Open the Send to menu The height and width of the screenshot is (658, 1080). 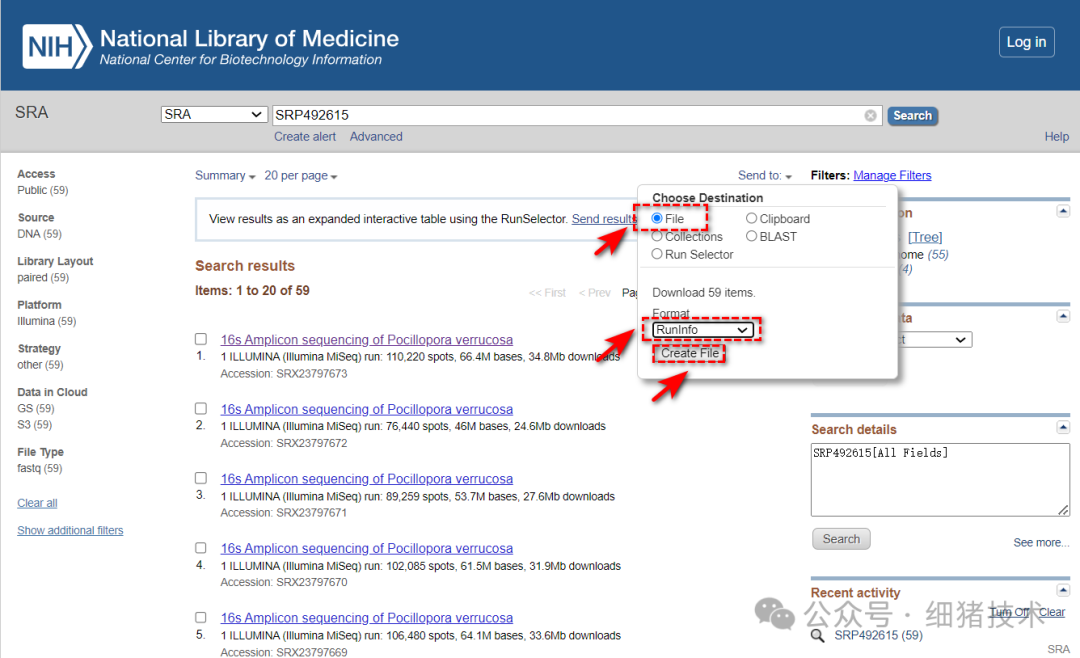tap(765, 176)
